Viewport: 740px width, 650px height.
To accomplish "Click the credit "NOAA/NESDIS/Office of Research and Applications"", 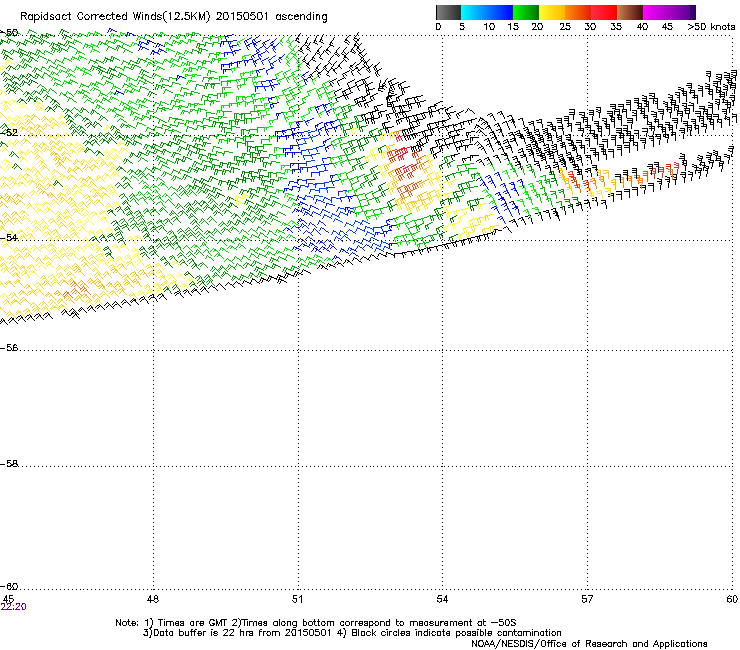I will tap(589, 644).
